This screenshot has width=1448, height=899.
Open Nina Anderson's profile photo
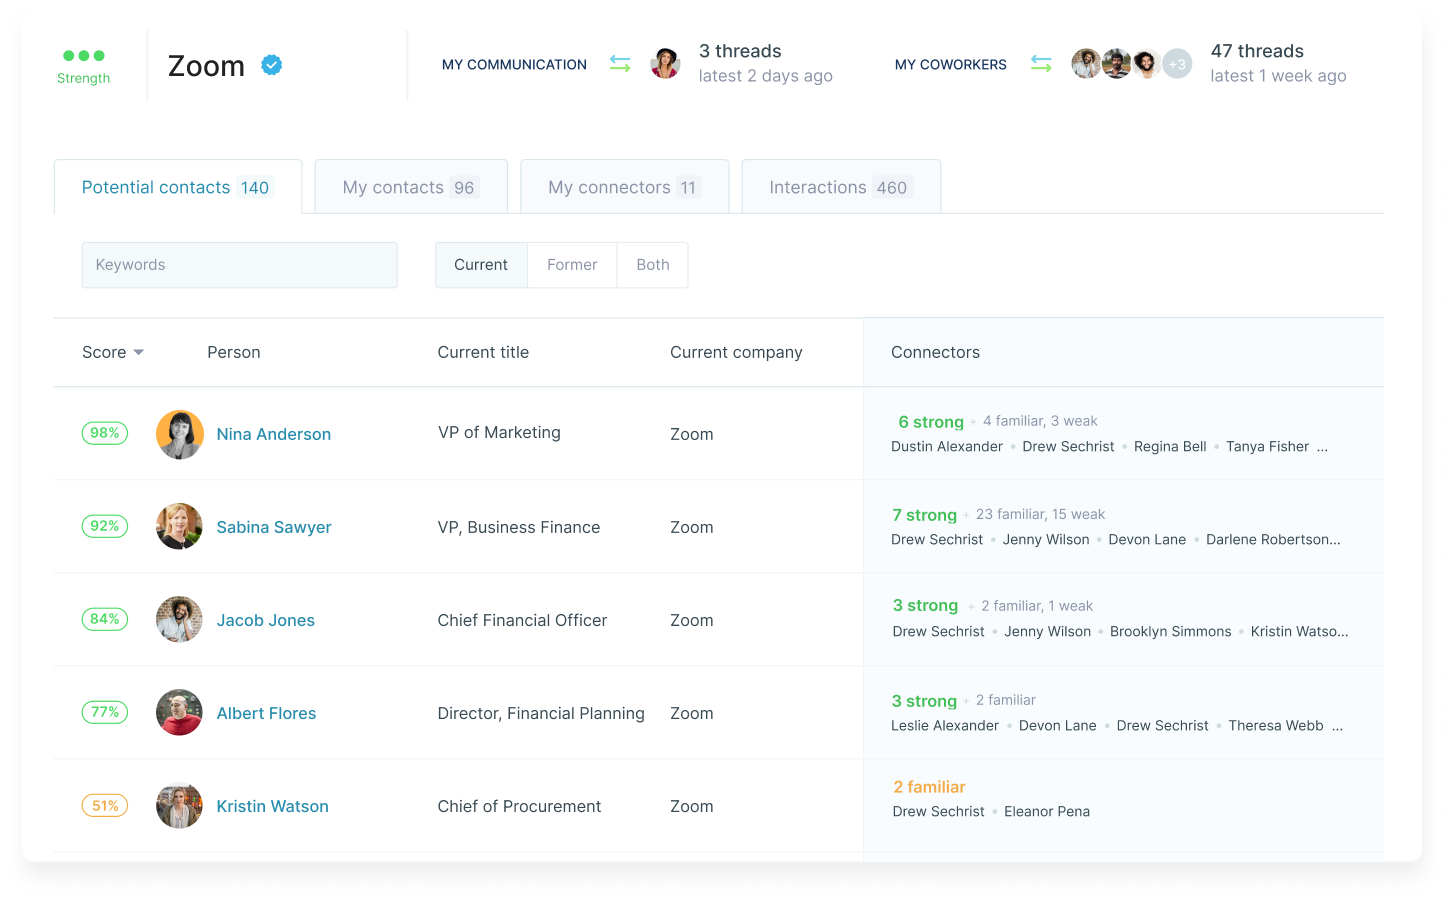click(x=180, y=434)
